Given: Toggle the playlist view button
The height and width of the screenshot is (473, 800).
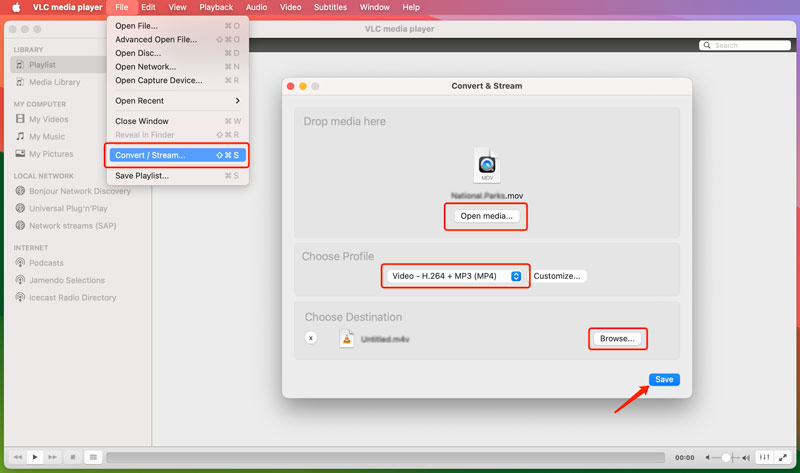Looking at the screenshot, I should tap(93, 457).
